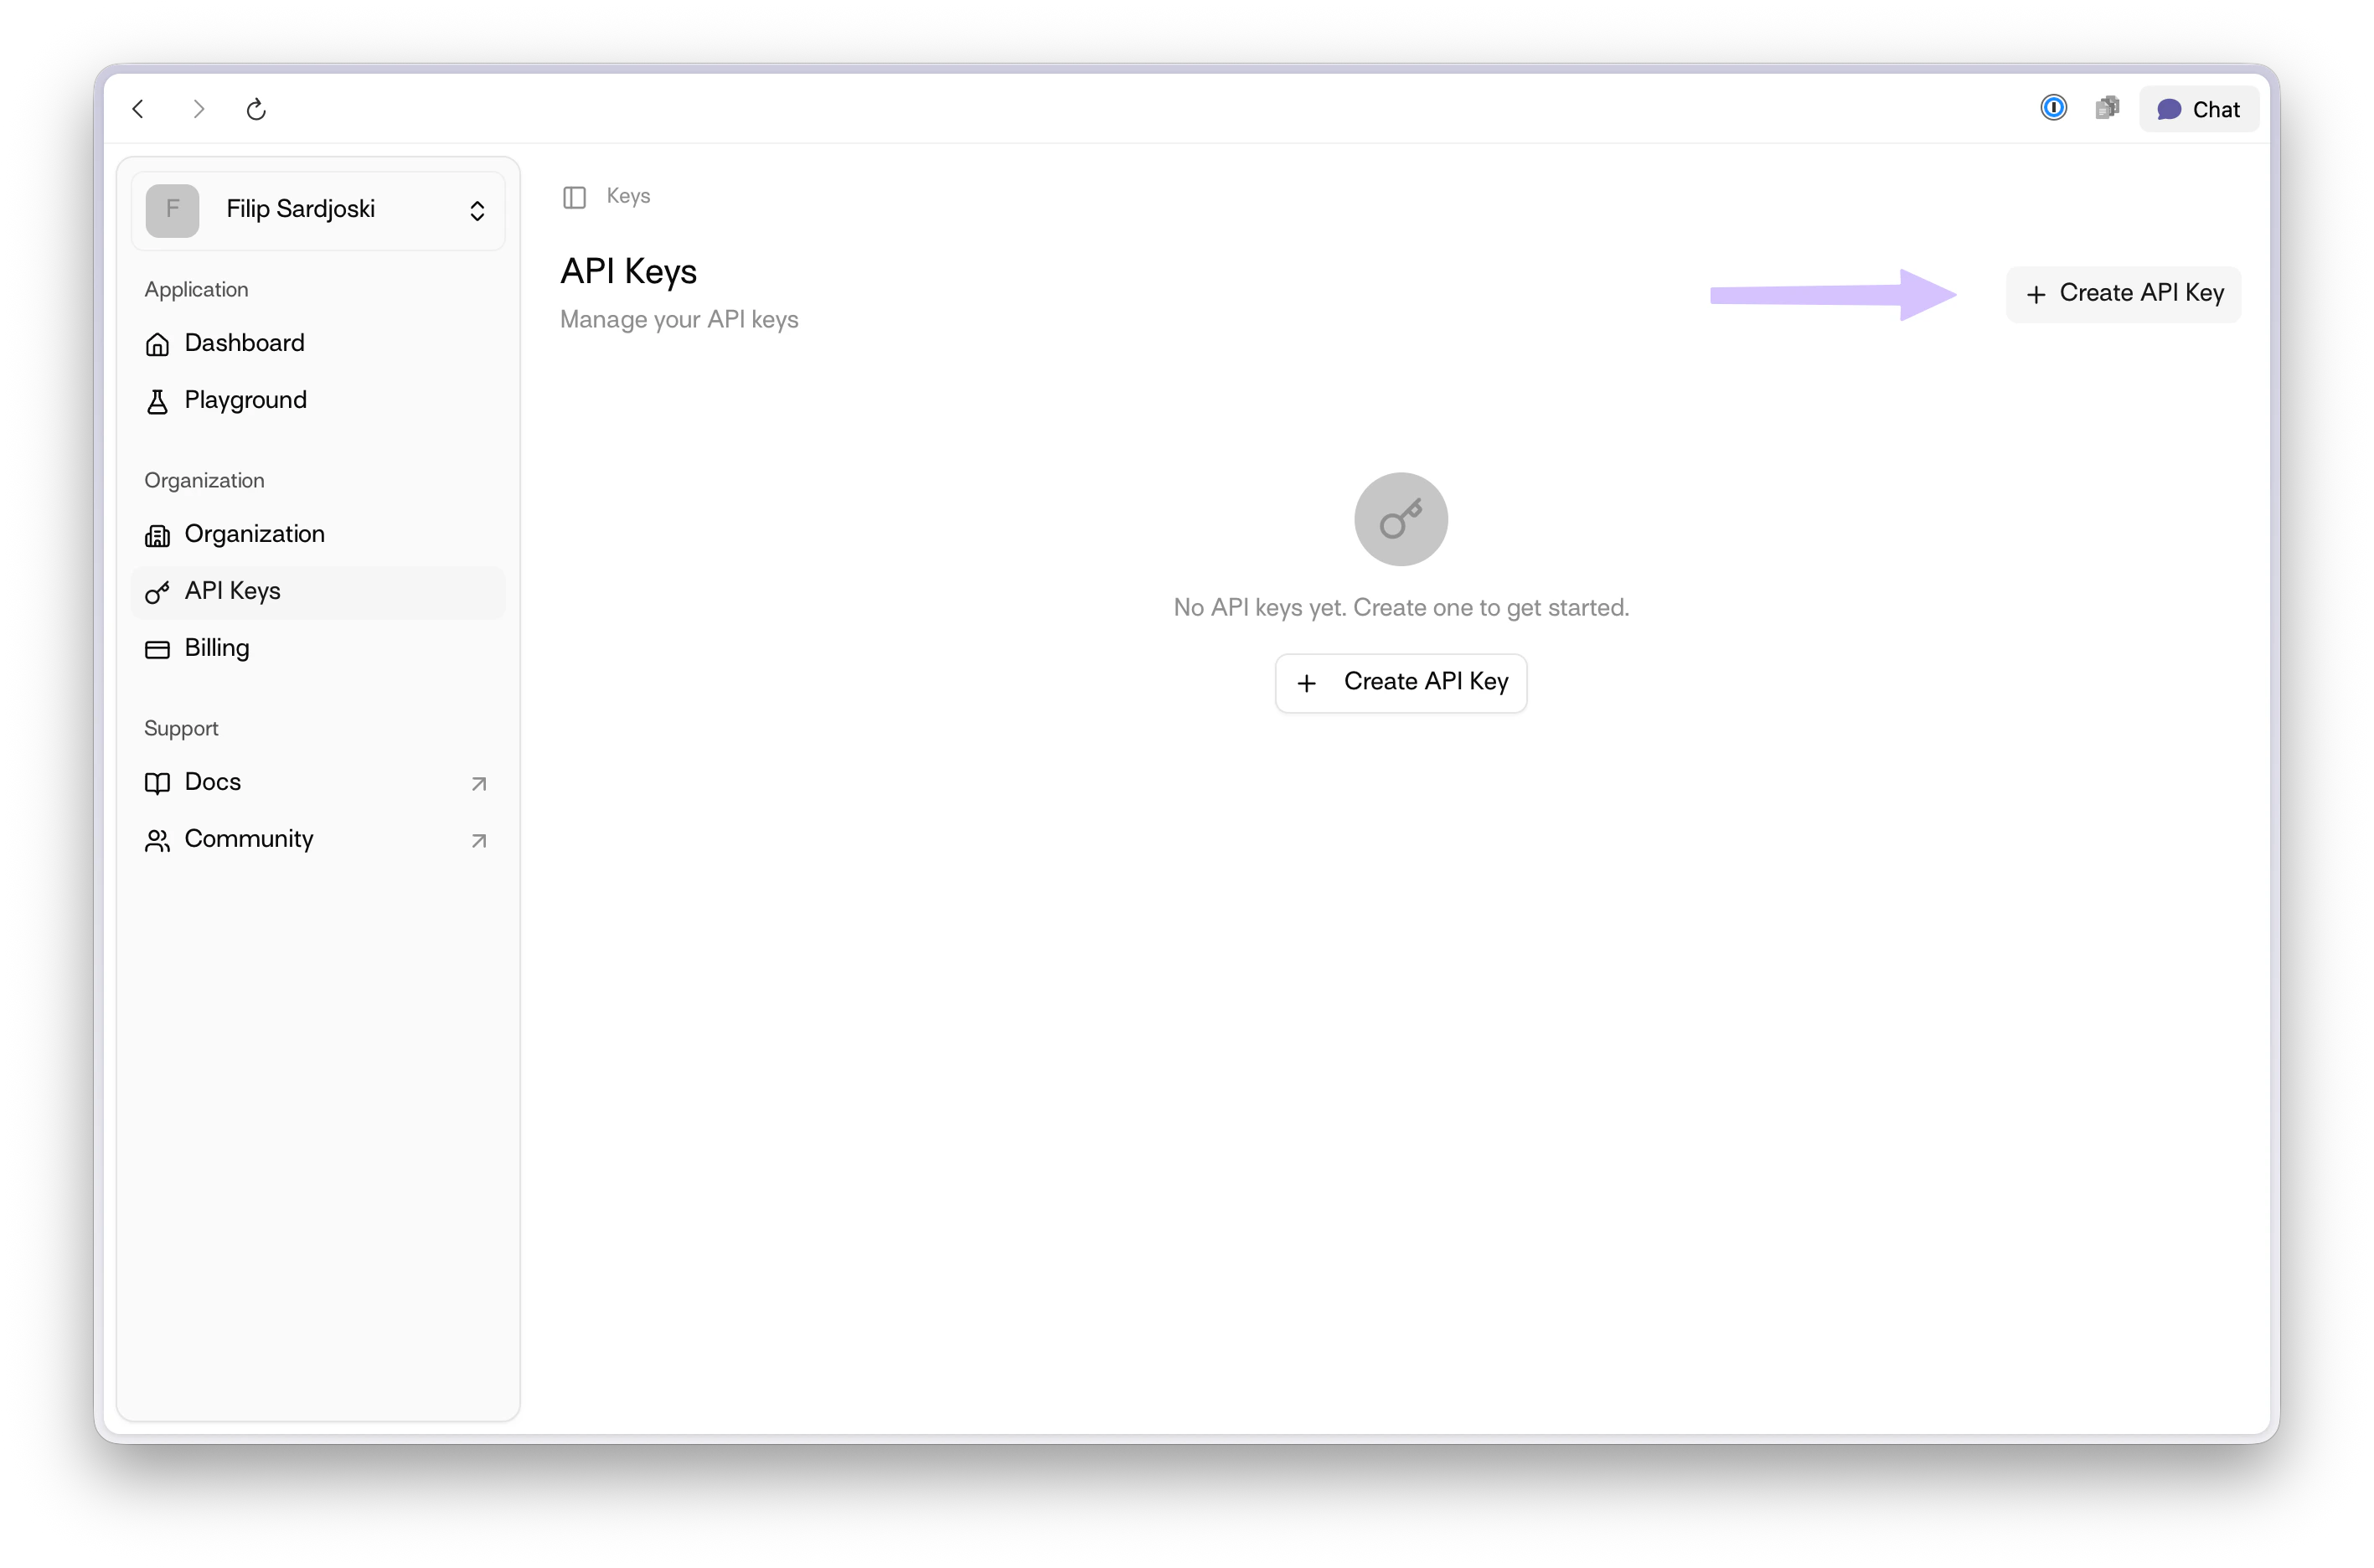Go forward with the forward arrow
The width and height of the screenshot is (2374, 1568).
click(198, 109)
